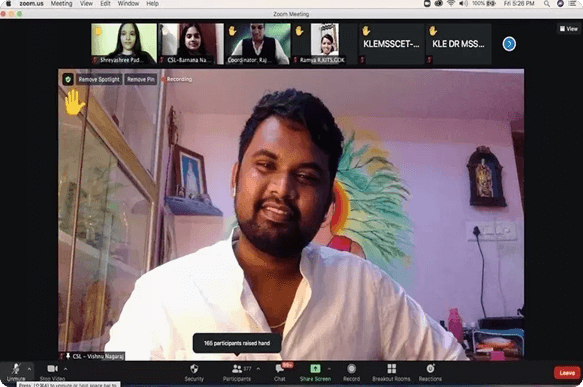583x387 pixels.
Task: Select Coordinator Raj... video thumbnail
Action: click(258, 44)
